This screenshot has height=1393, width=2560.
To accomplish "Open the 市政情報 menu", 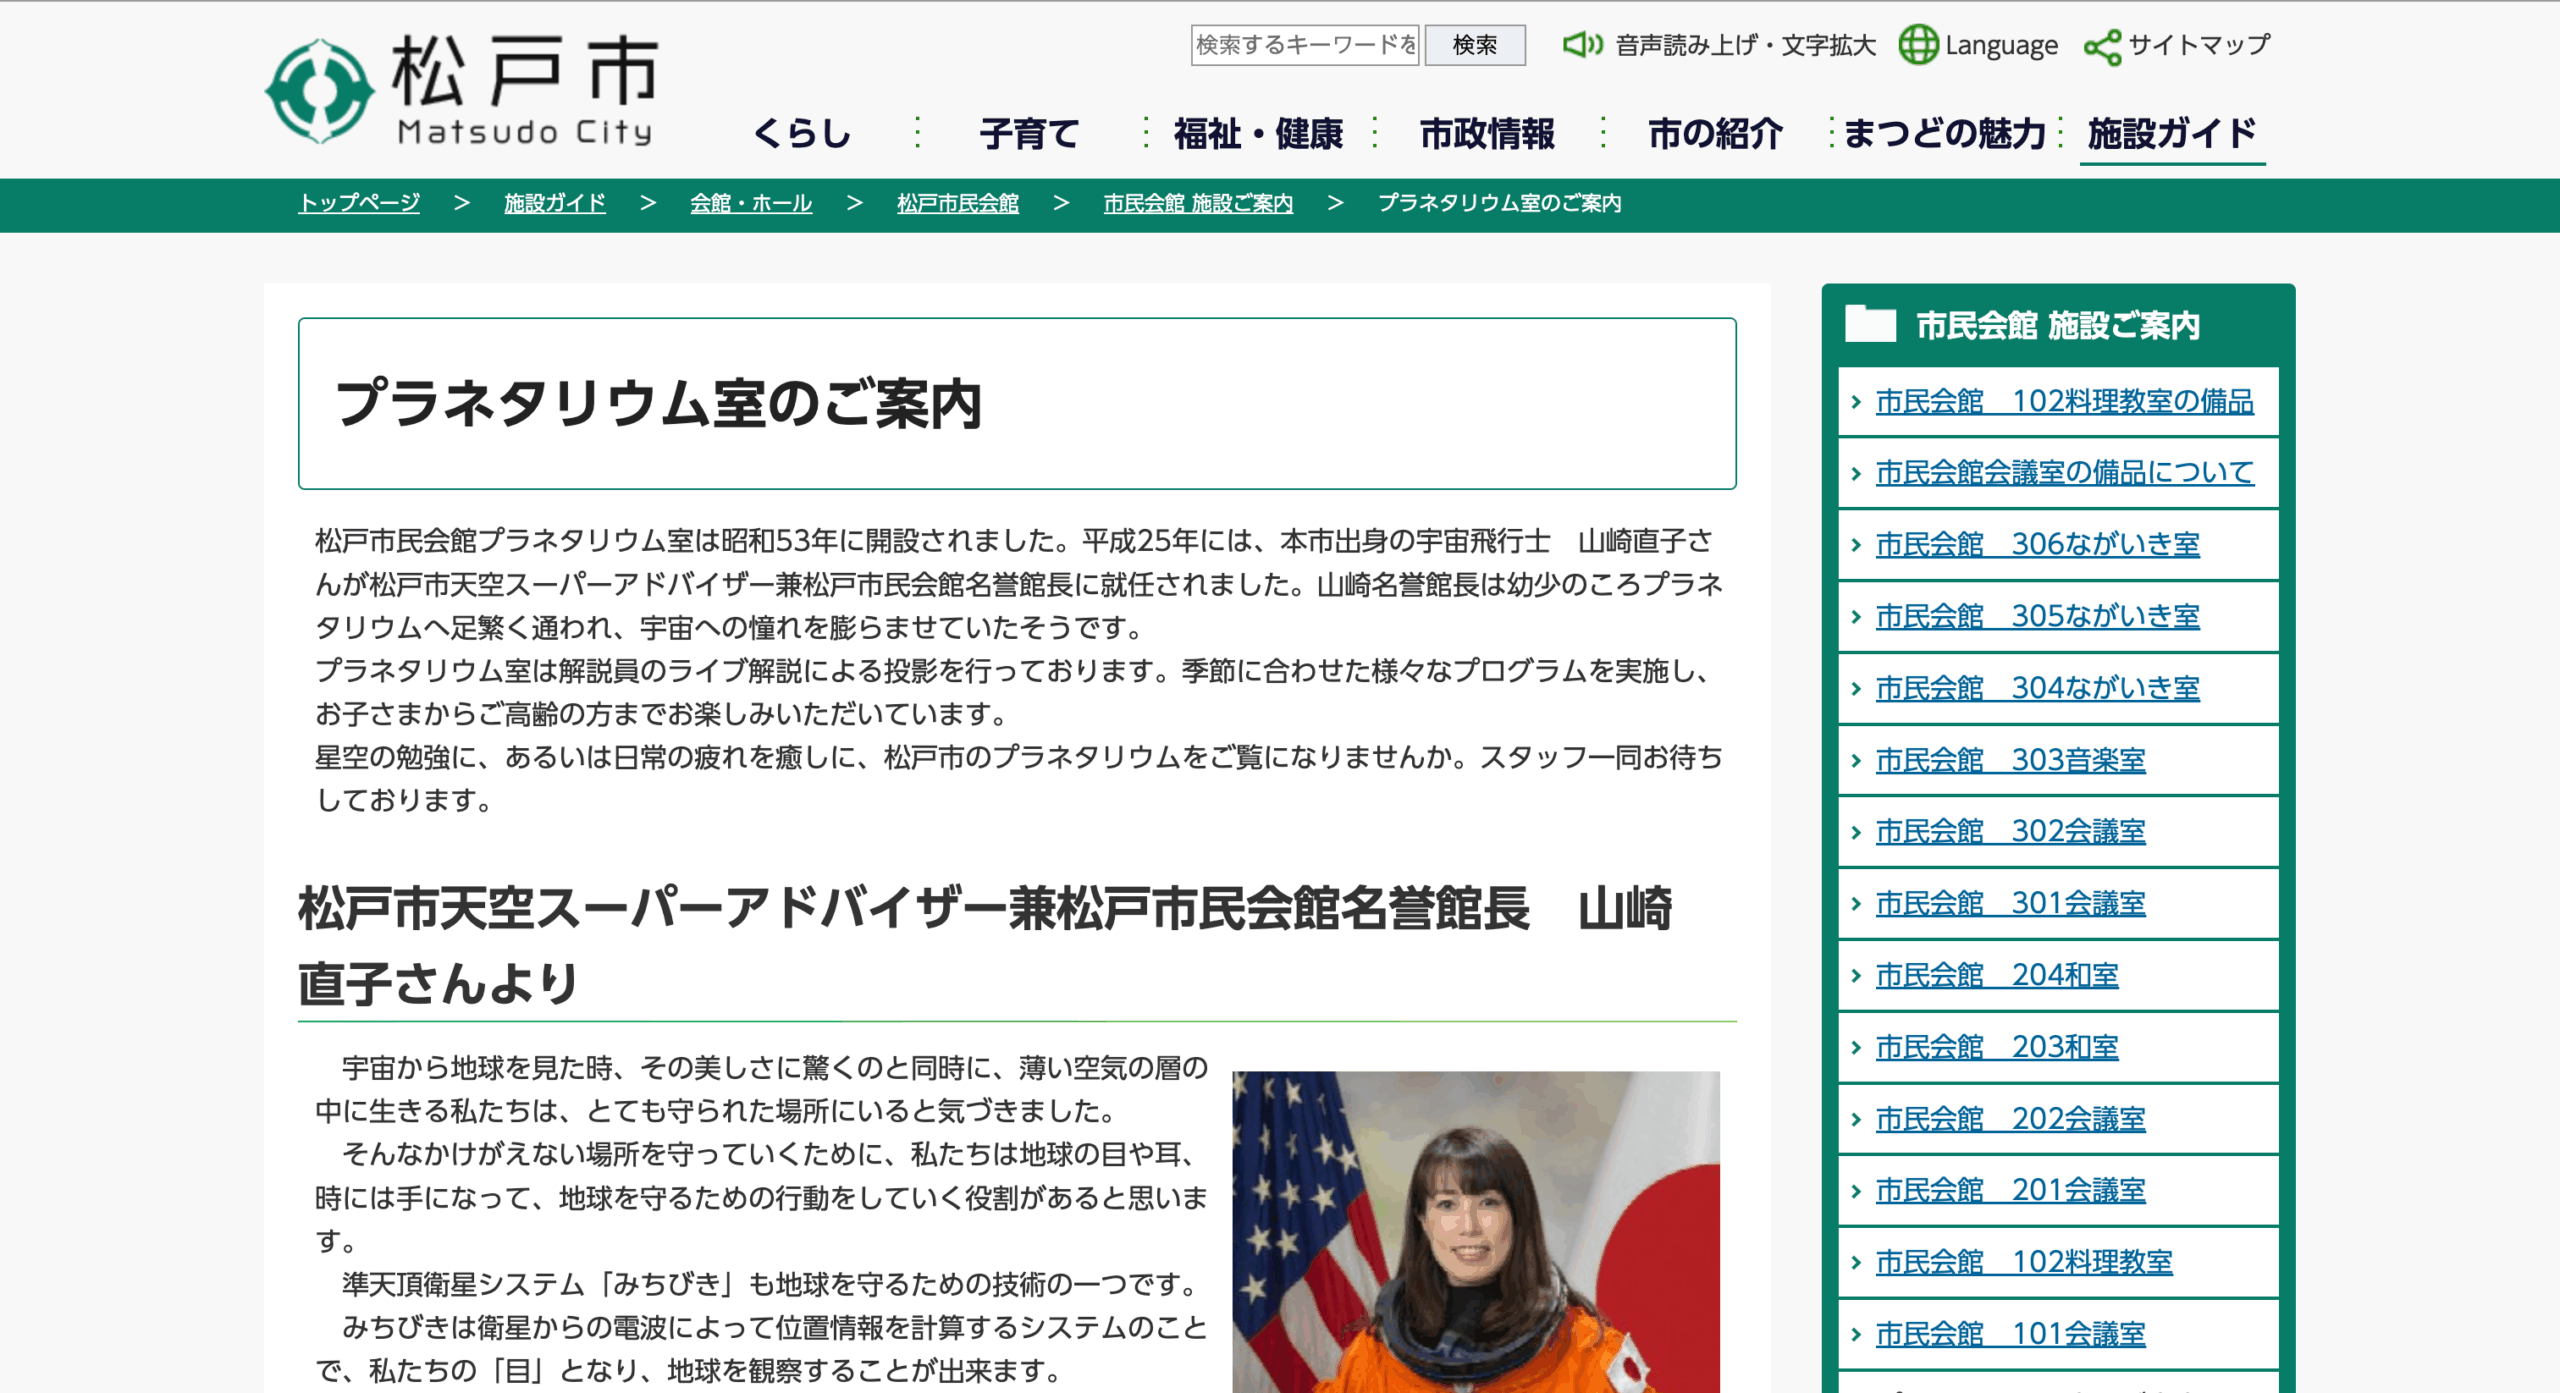I will coord(1487,133).
